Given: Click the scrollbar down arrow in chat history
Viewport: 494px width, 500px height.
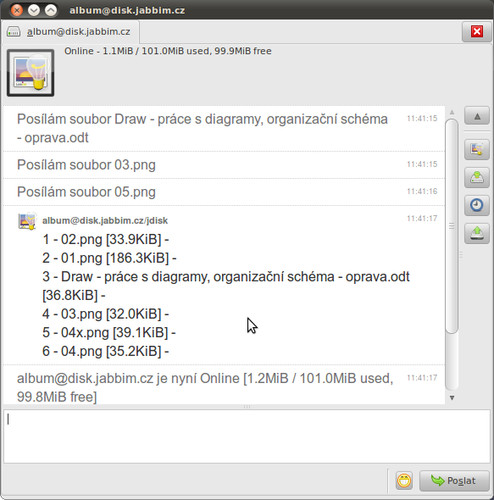Looking at the screenshot, I should coord(452,398).
